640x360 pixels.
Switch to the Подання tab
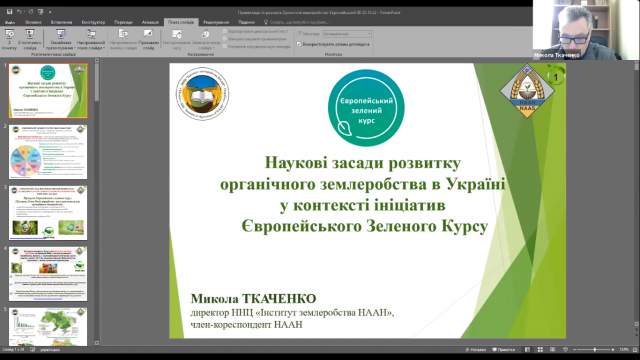[247, 22]
